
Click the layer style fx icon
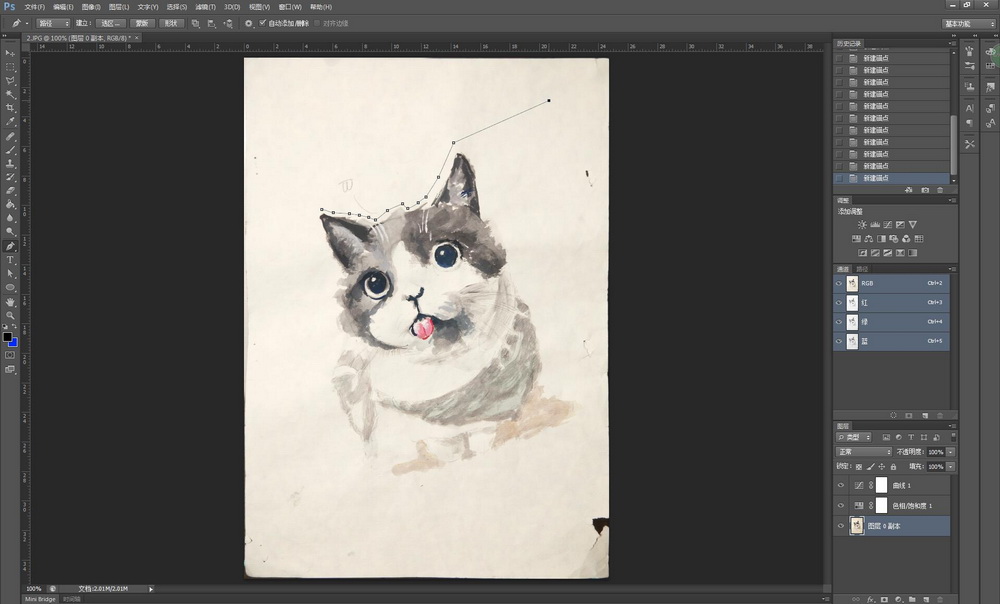(x=871, y=600)
